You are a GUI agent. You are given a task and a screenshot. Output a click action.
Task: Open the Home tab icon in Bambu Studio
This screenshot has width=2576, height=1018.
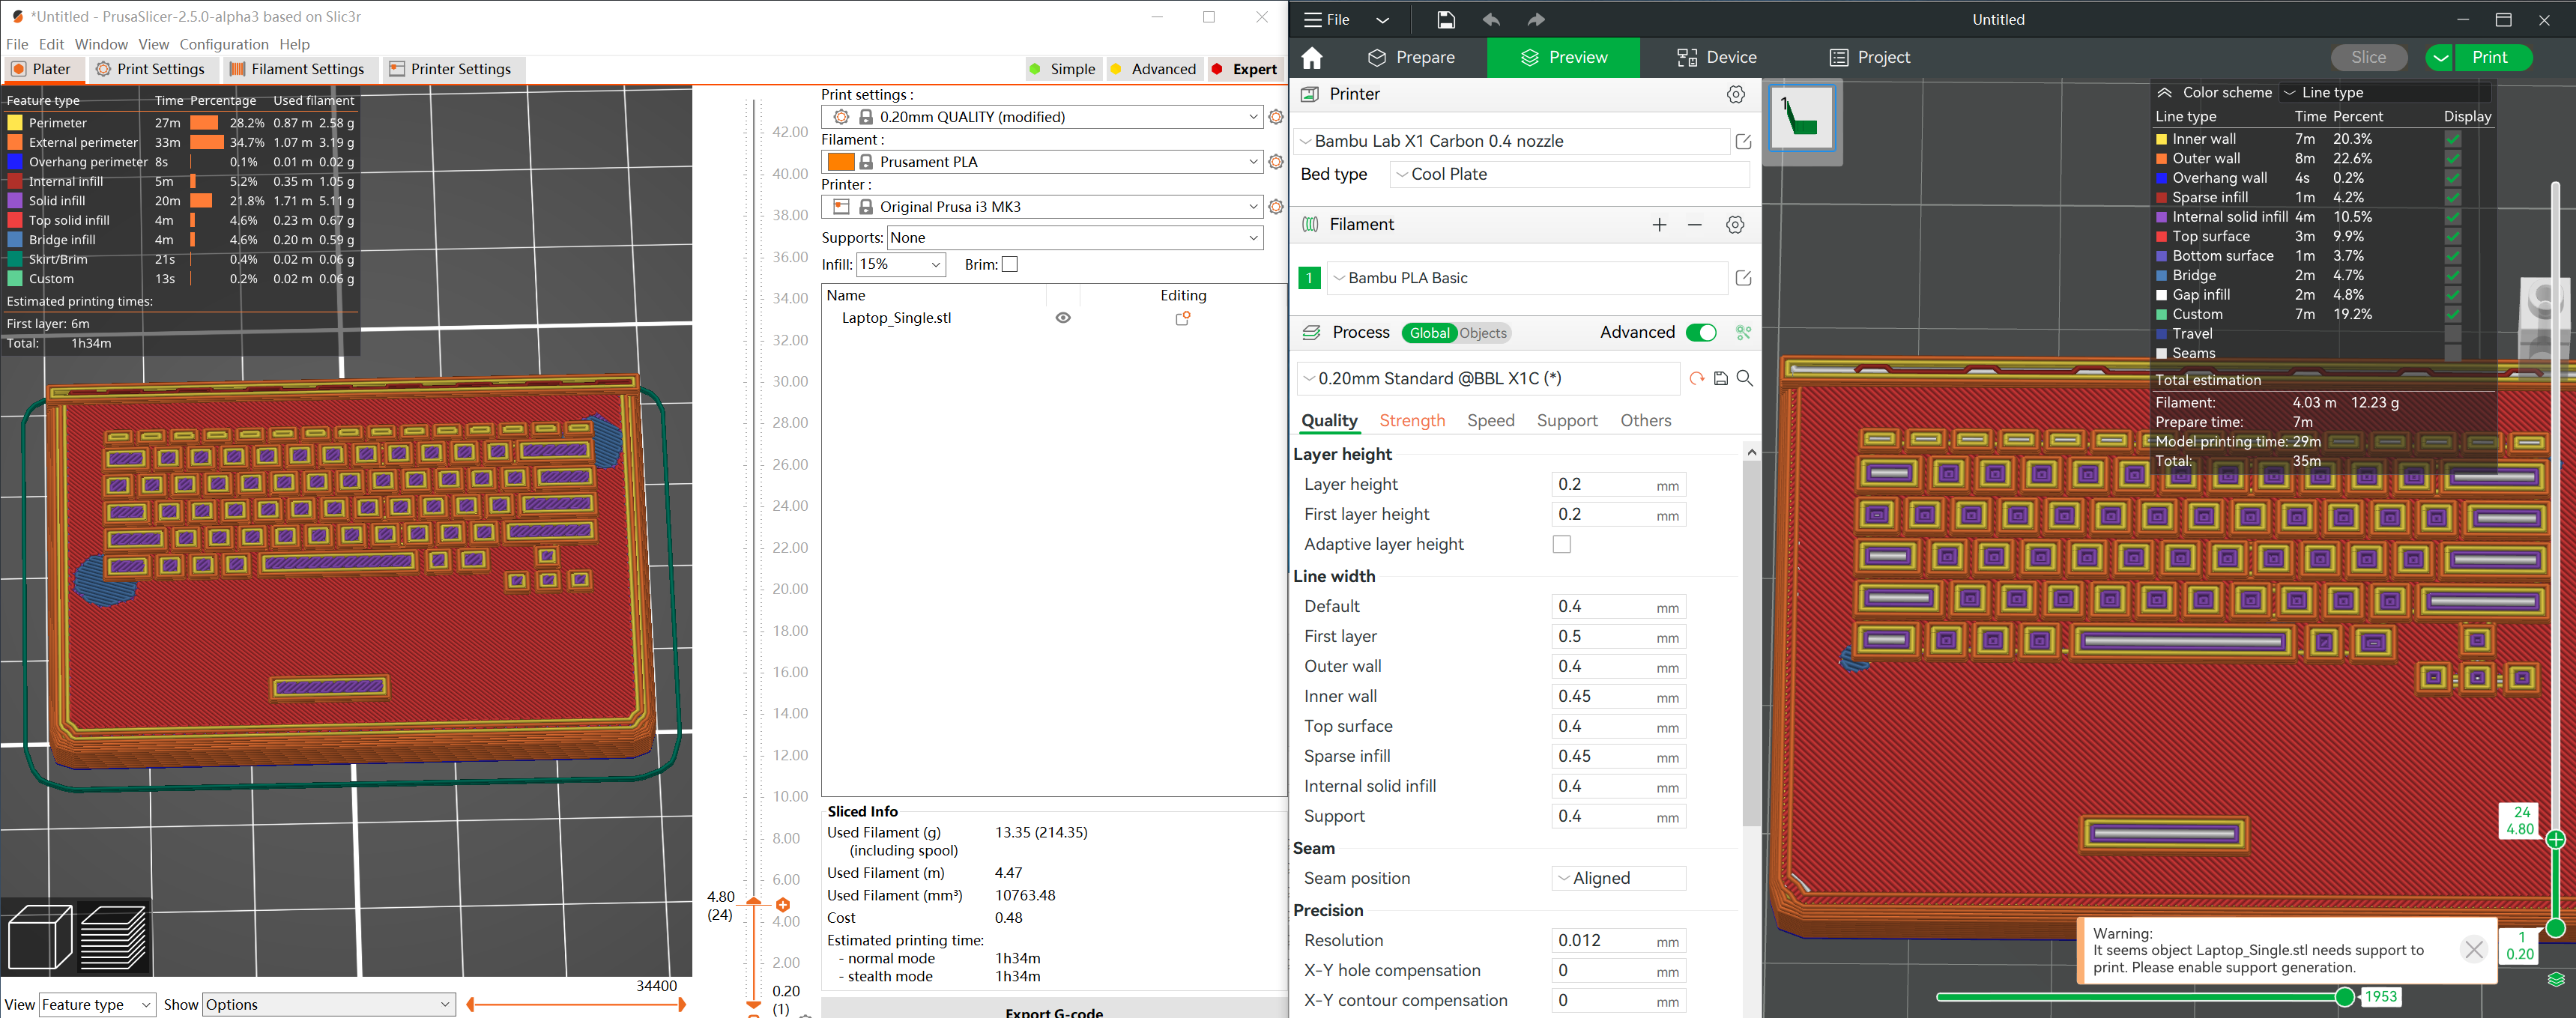(x=1313, y=57)
